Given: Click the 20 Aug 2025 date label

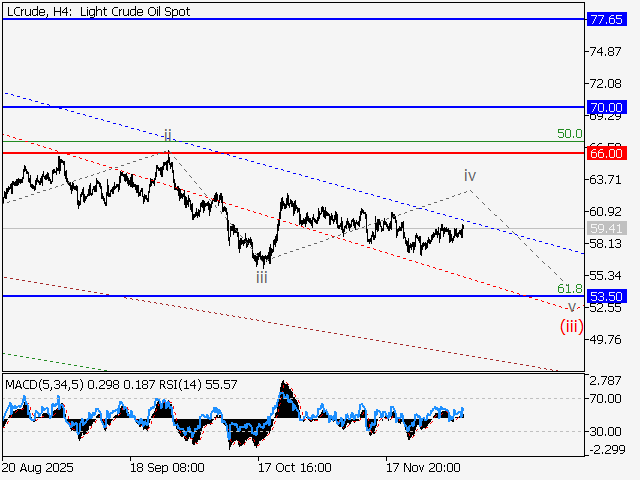Looking at the screenshot, I should coord(38,467).
